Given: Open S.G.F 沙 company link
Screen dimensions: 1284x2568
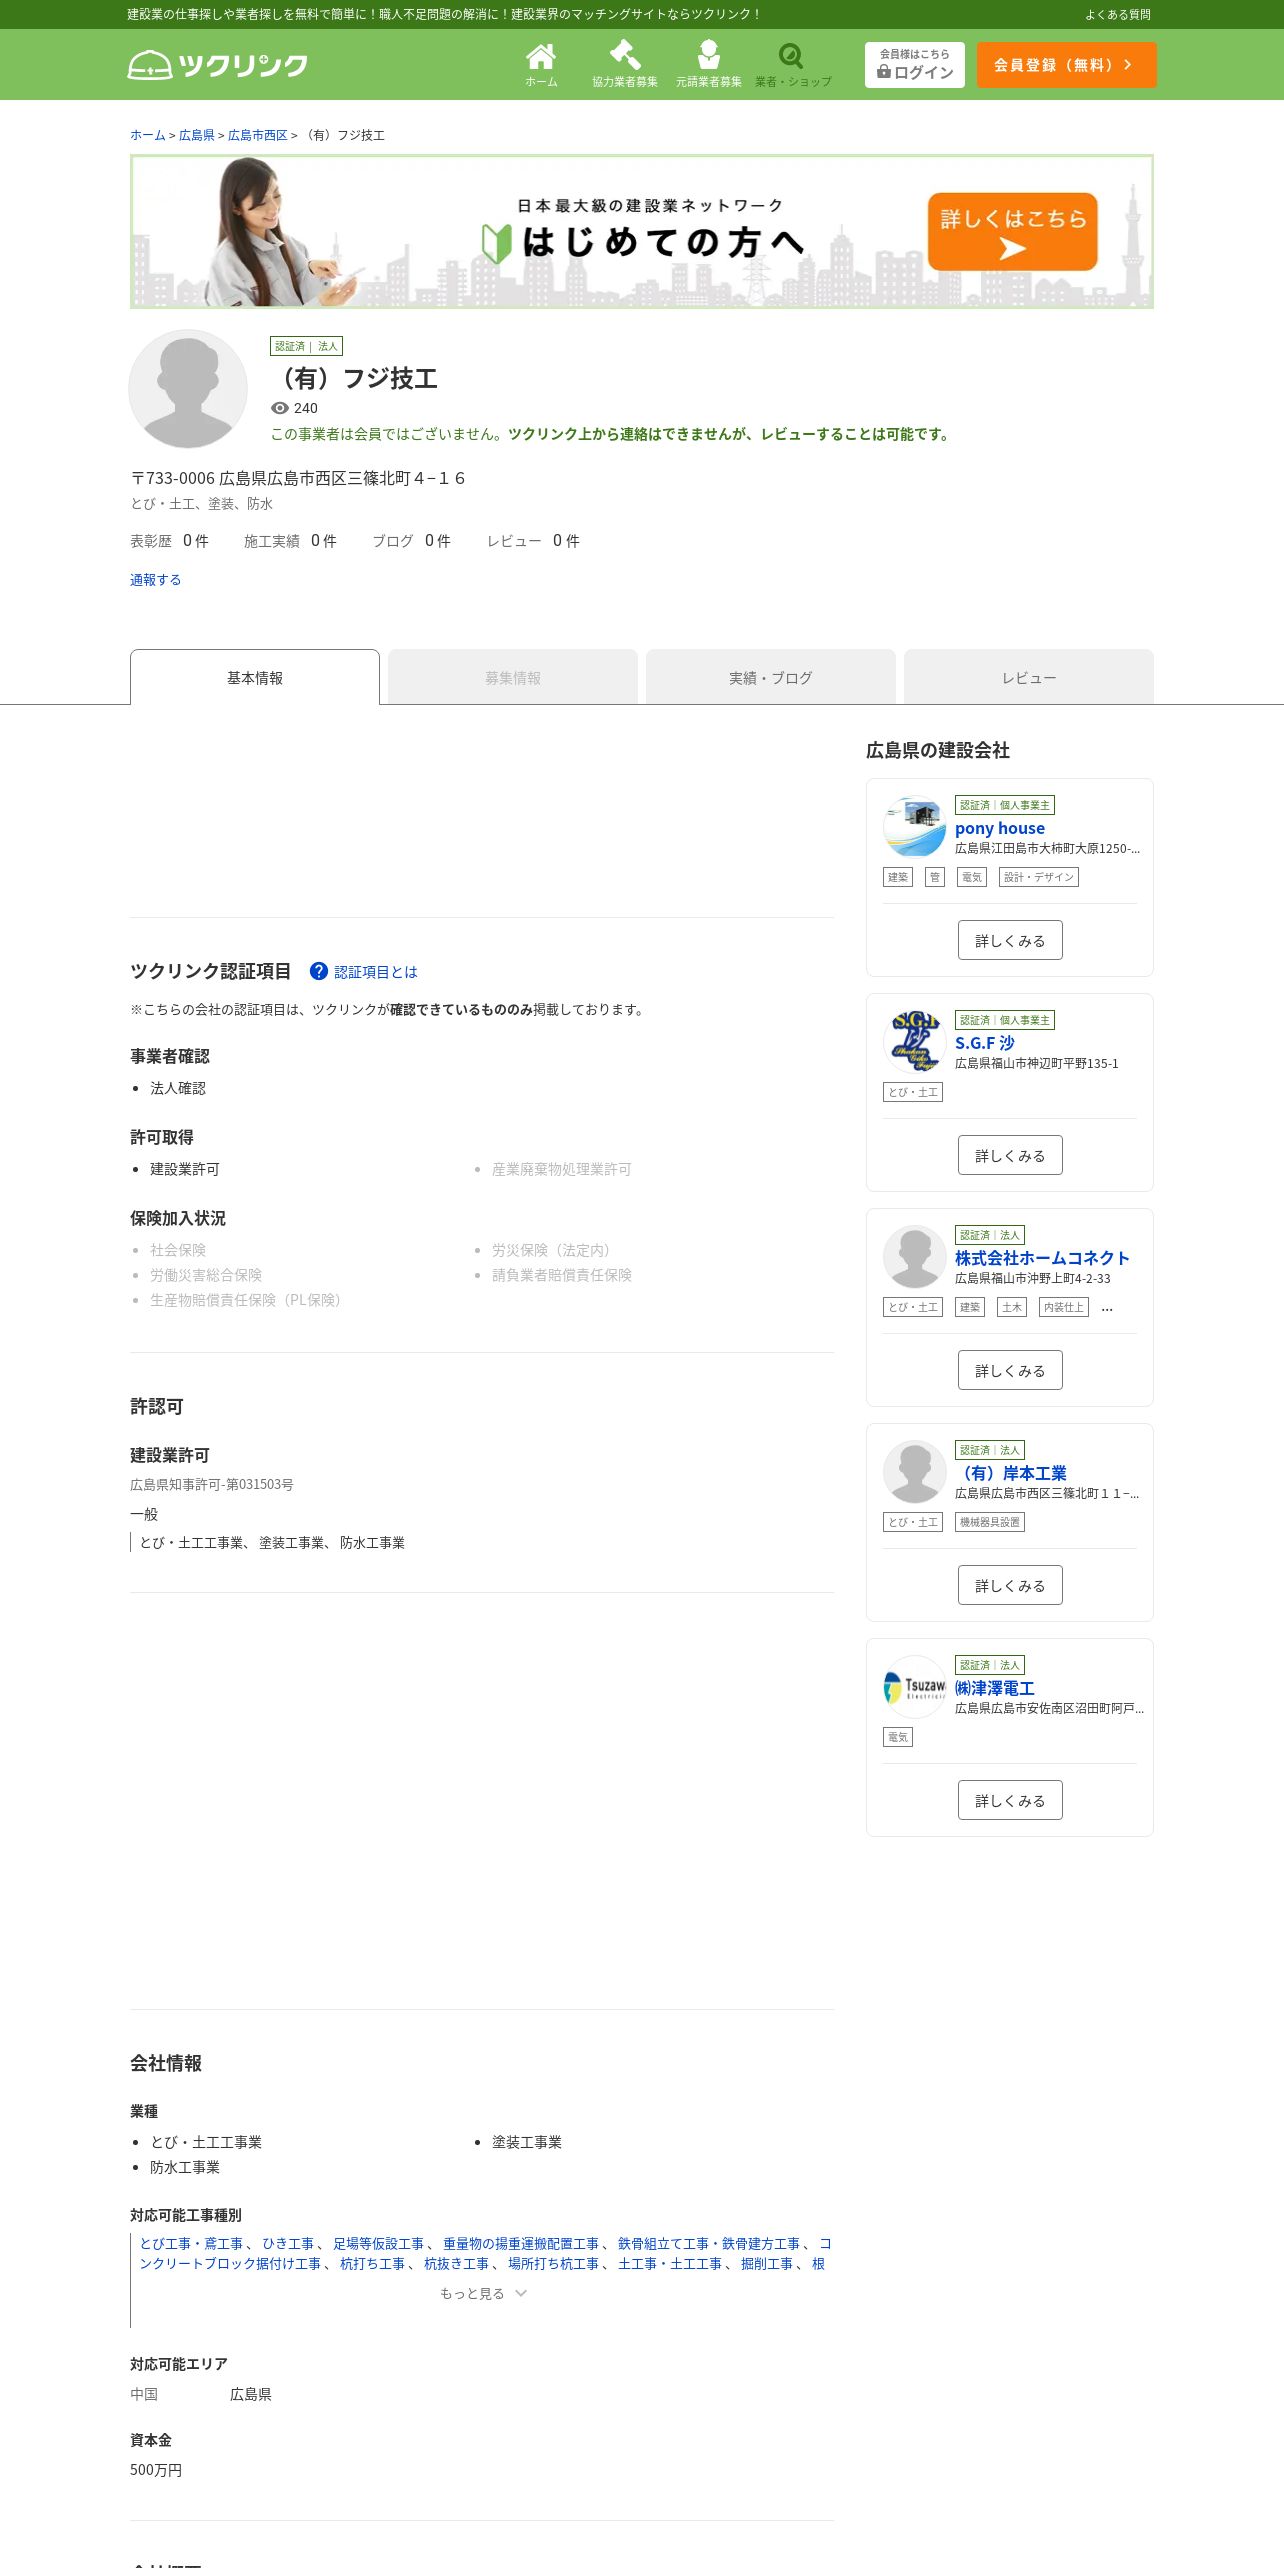Looking at the screenshot, I should [985, 1043].
